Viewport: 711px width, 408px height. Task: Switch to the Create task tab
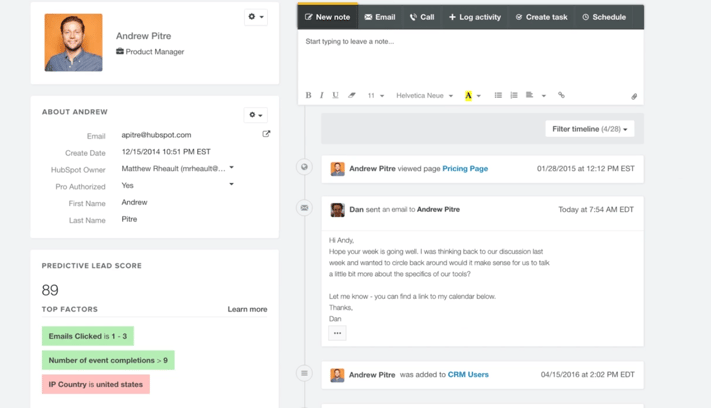coord(541,17)
